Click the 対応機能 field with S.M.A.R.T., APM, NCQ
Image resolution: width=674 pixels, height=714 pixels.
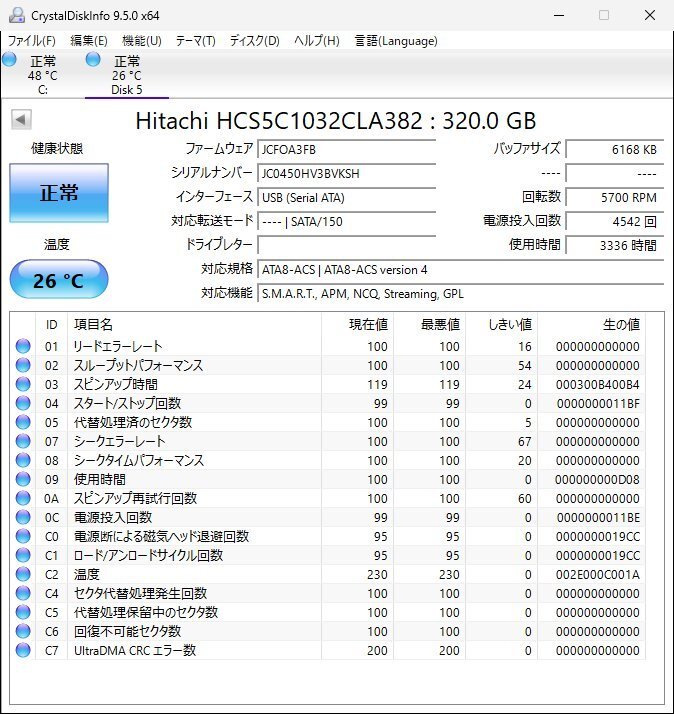click(460, 294)
